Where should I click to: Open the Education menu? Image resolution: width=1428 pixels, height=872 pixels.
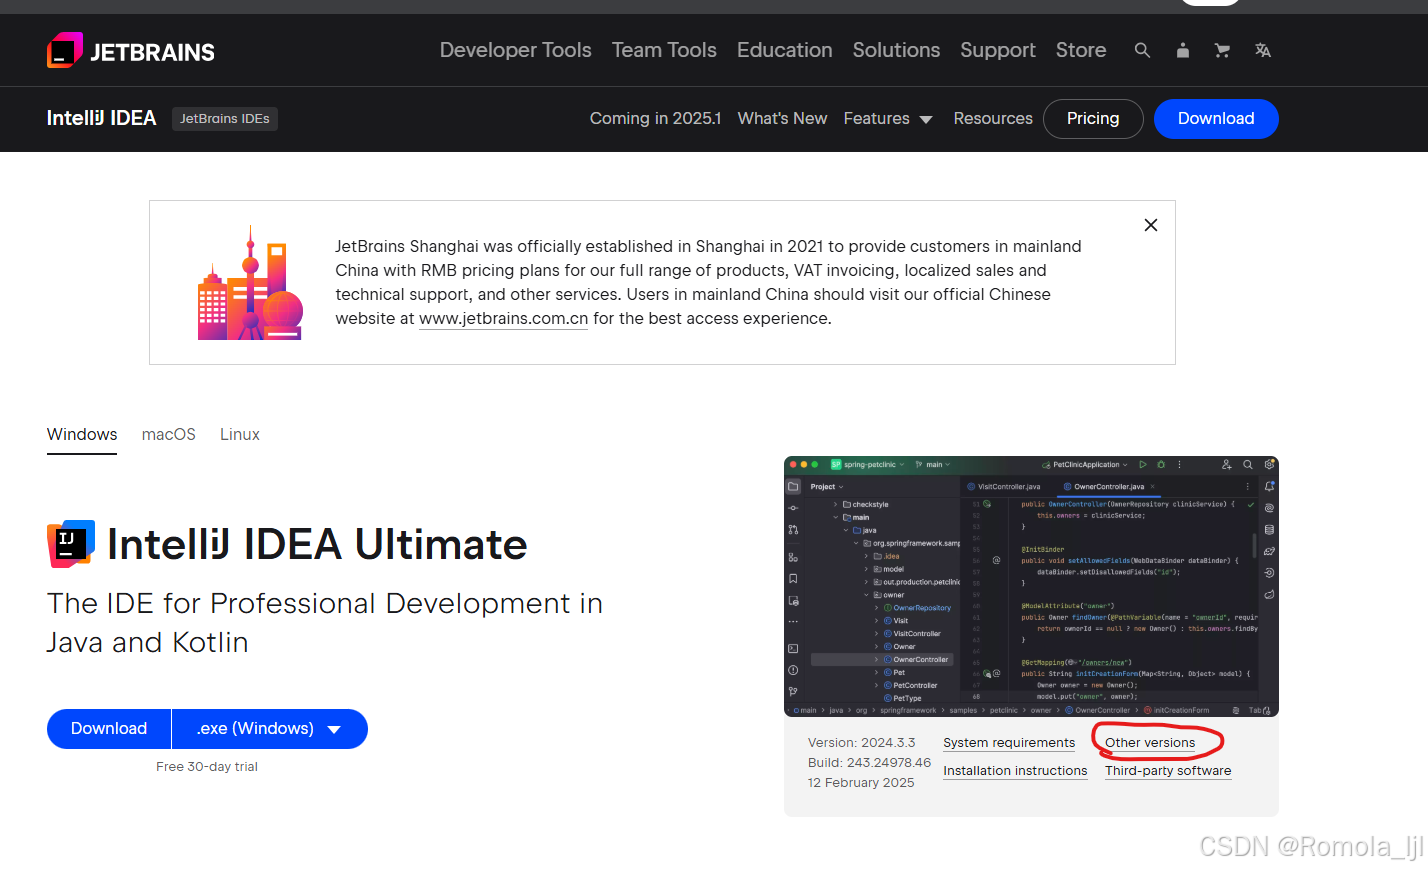click(x=785, y=50)
